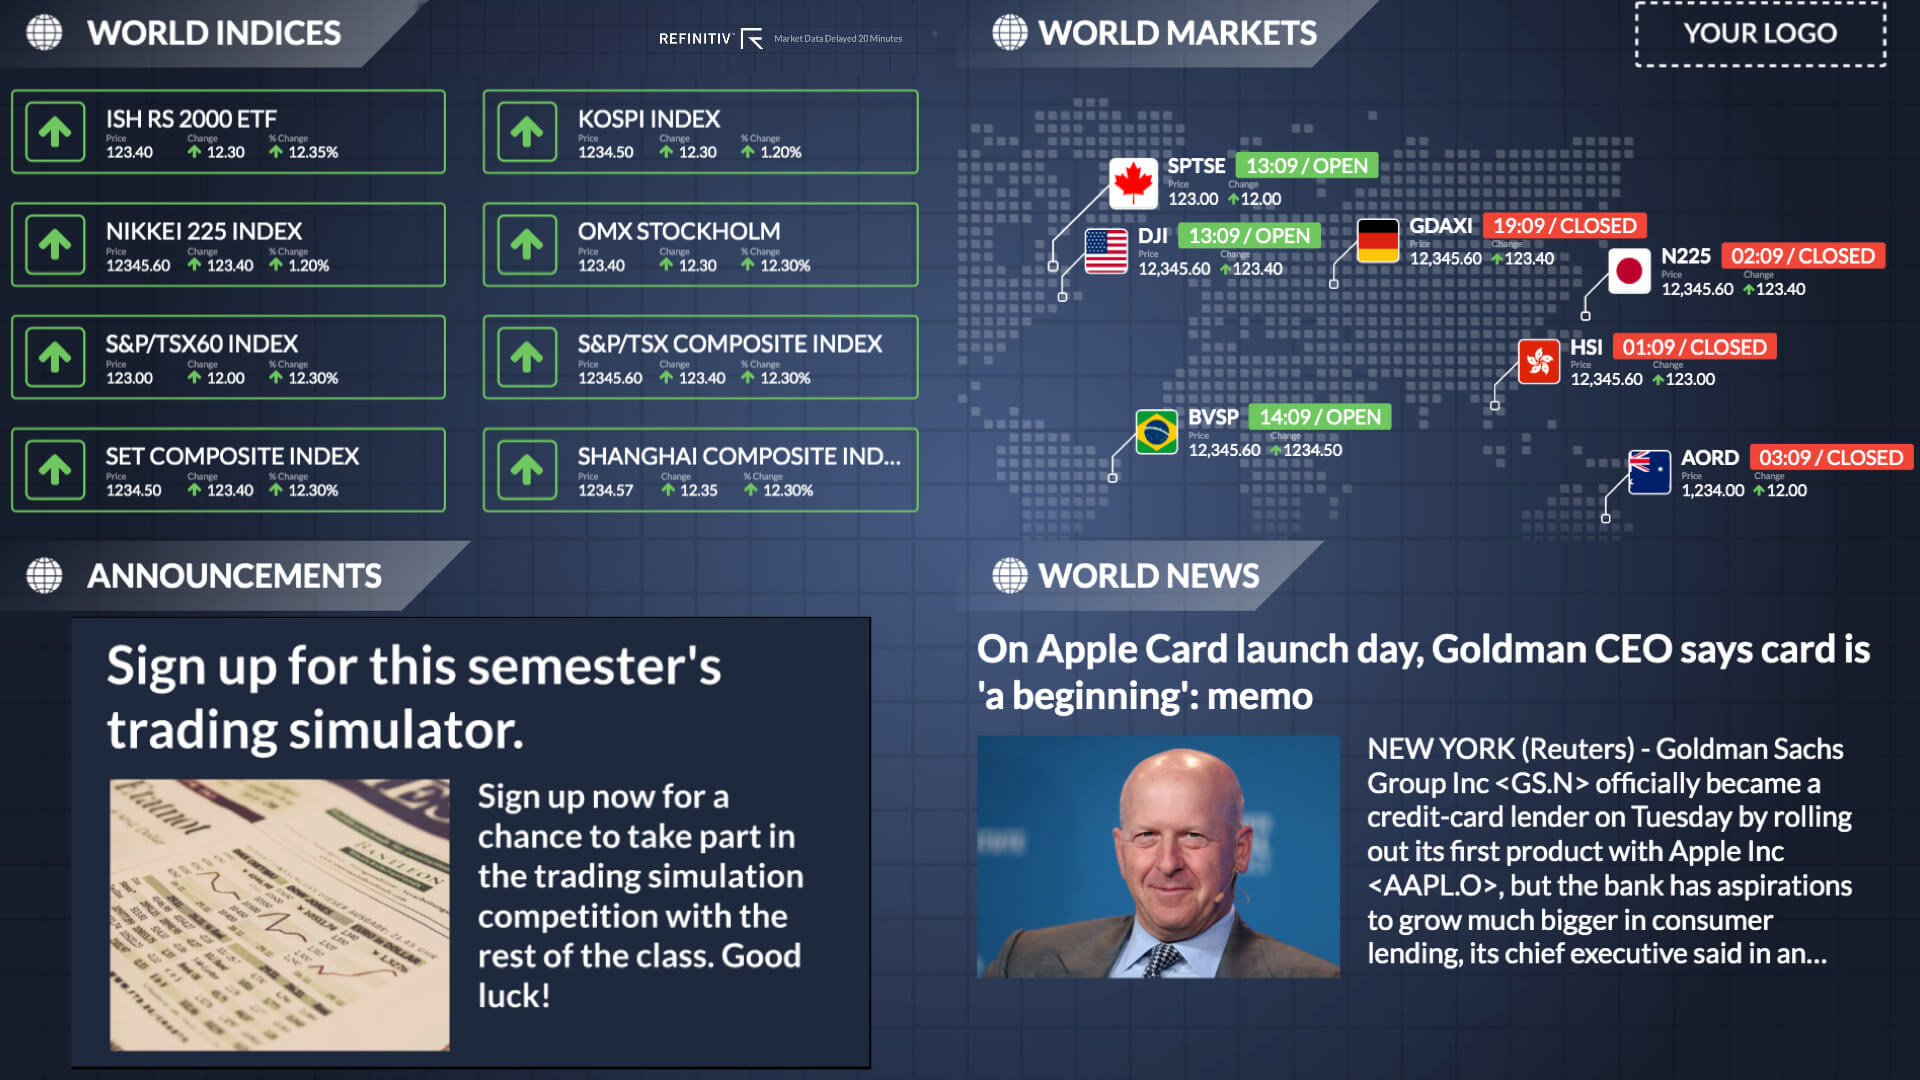The height and width of the screenshot is (1080, 1920).
Task: Click the green up arrow on ISH RS 2000 ETF
Action: 54,131
